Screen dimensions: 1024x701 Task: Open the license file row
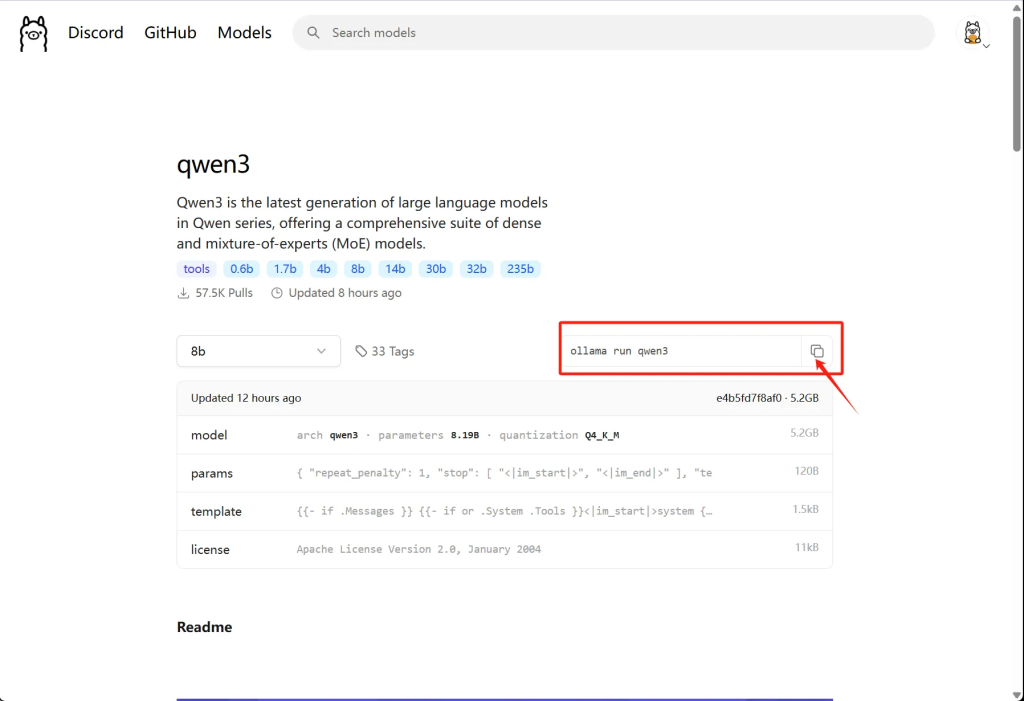[504, 549]
